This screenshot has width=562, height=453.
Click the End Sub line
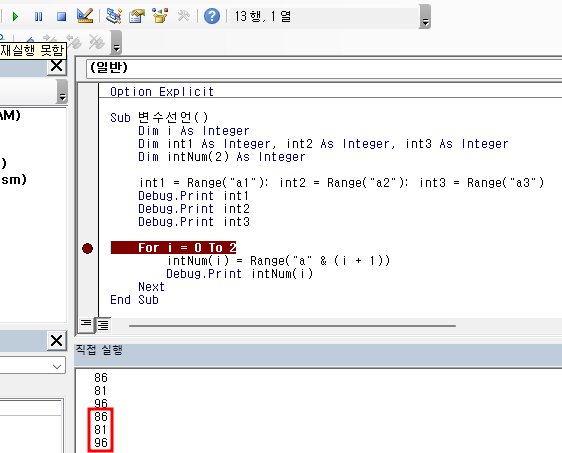point(134,300)
